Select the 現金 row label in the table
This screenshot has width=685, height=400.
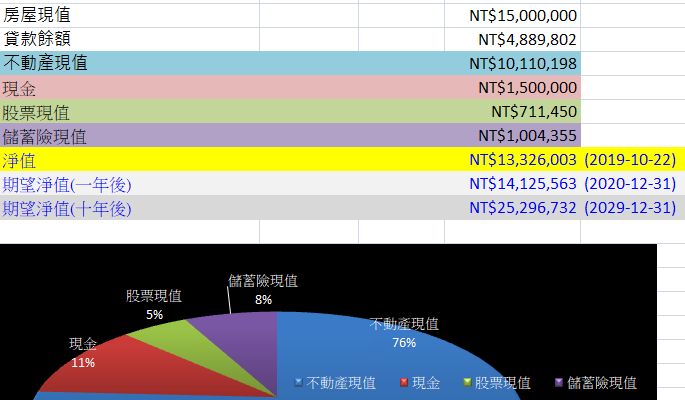tap(19, 89)
